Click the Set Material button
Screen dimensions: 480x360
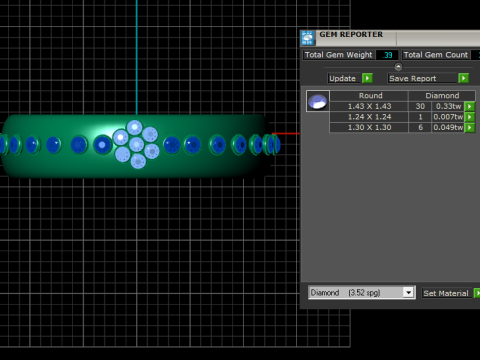(x=447, y=293)
